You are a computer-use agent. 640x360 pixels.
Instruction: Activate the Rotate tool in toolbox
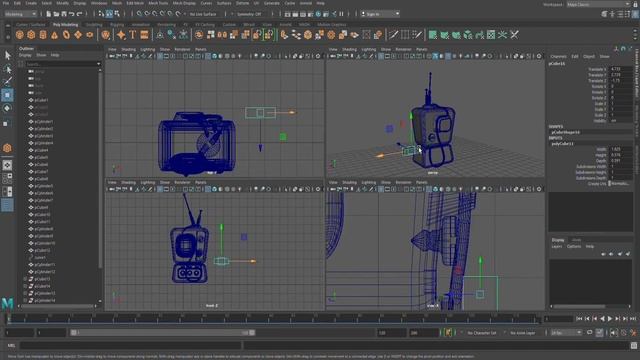(7, 109)
